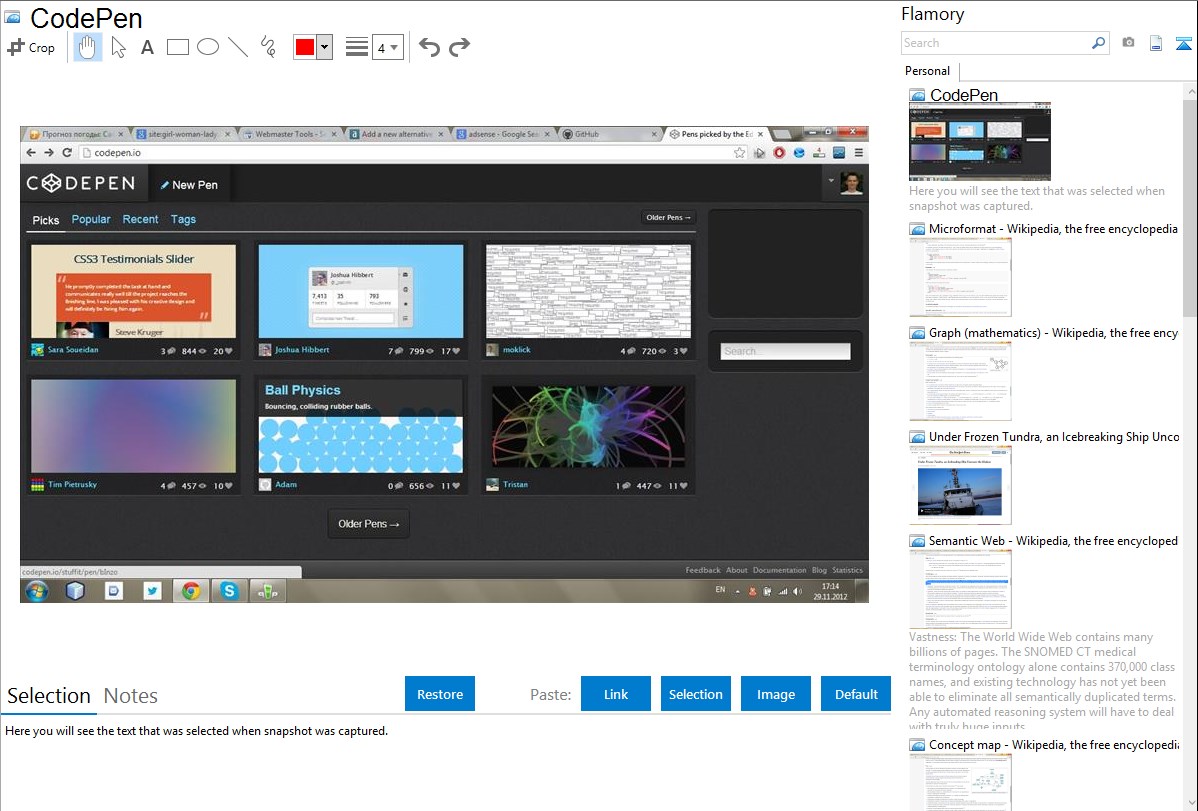Viewport: 1198px width, 811px height.
Task: Undo the last edit
Action: pyautogui.click(x=429, y=47)
